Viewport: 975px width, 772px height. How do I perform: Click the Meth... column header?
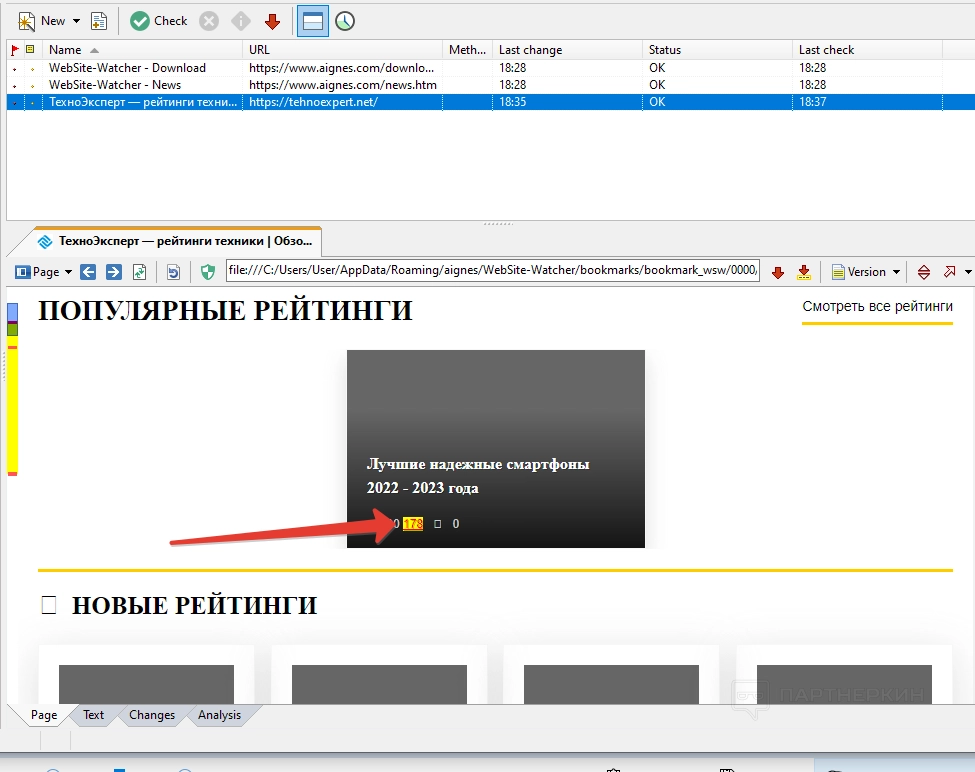467,50
